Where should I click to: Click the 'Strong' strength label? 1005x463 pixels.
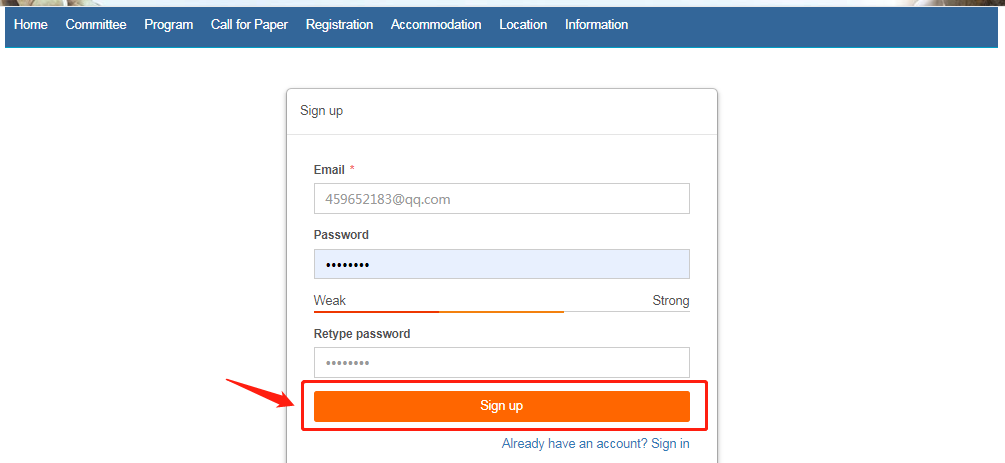point(671,301)
